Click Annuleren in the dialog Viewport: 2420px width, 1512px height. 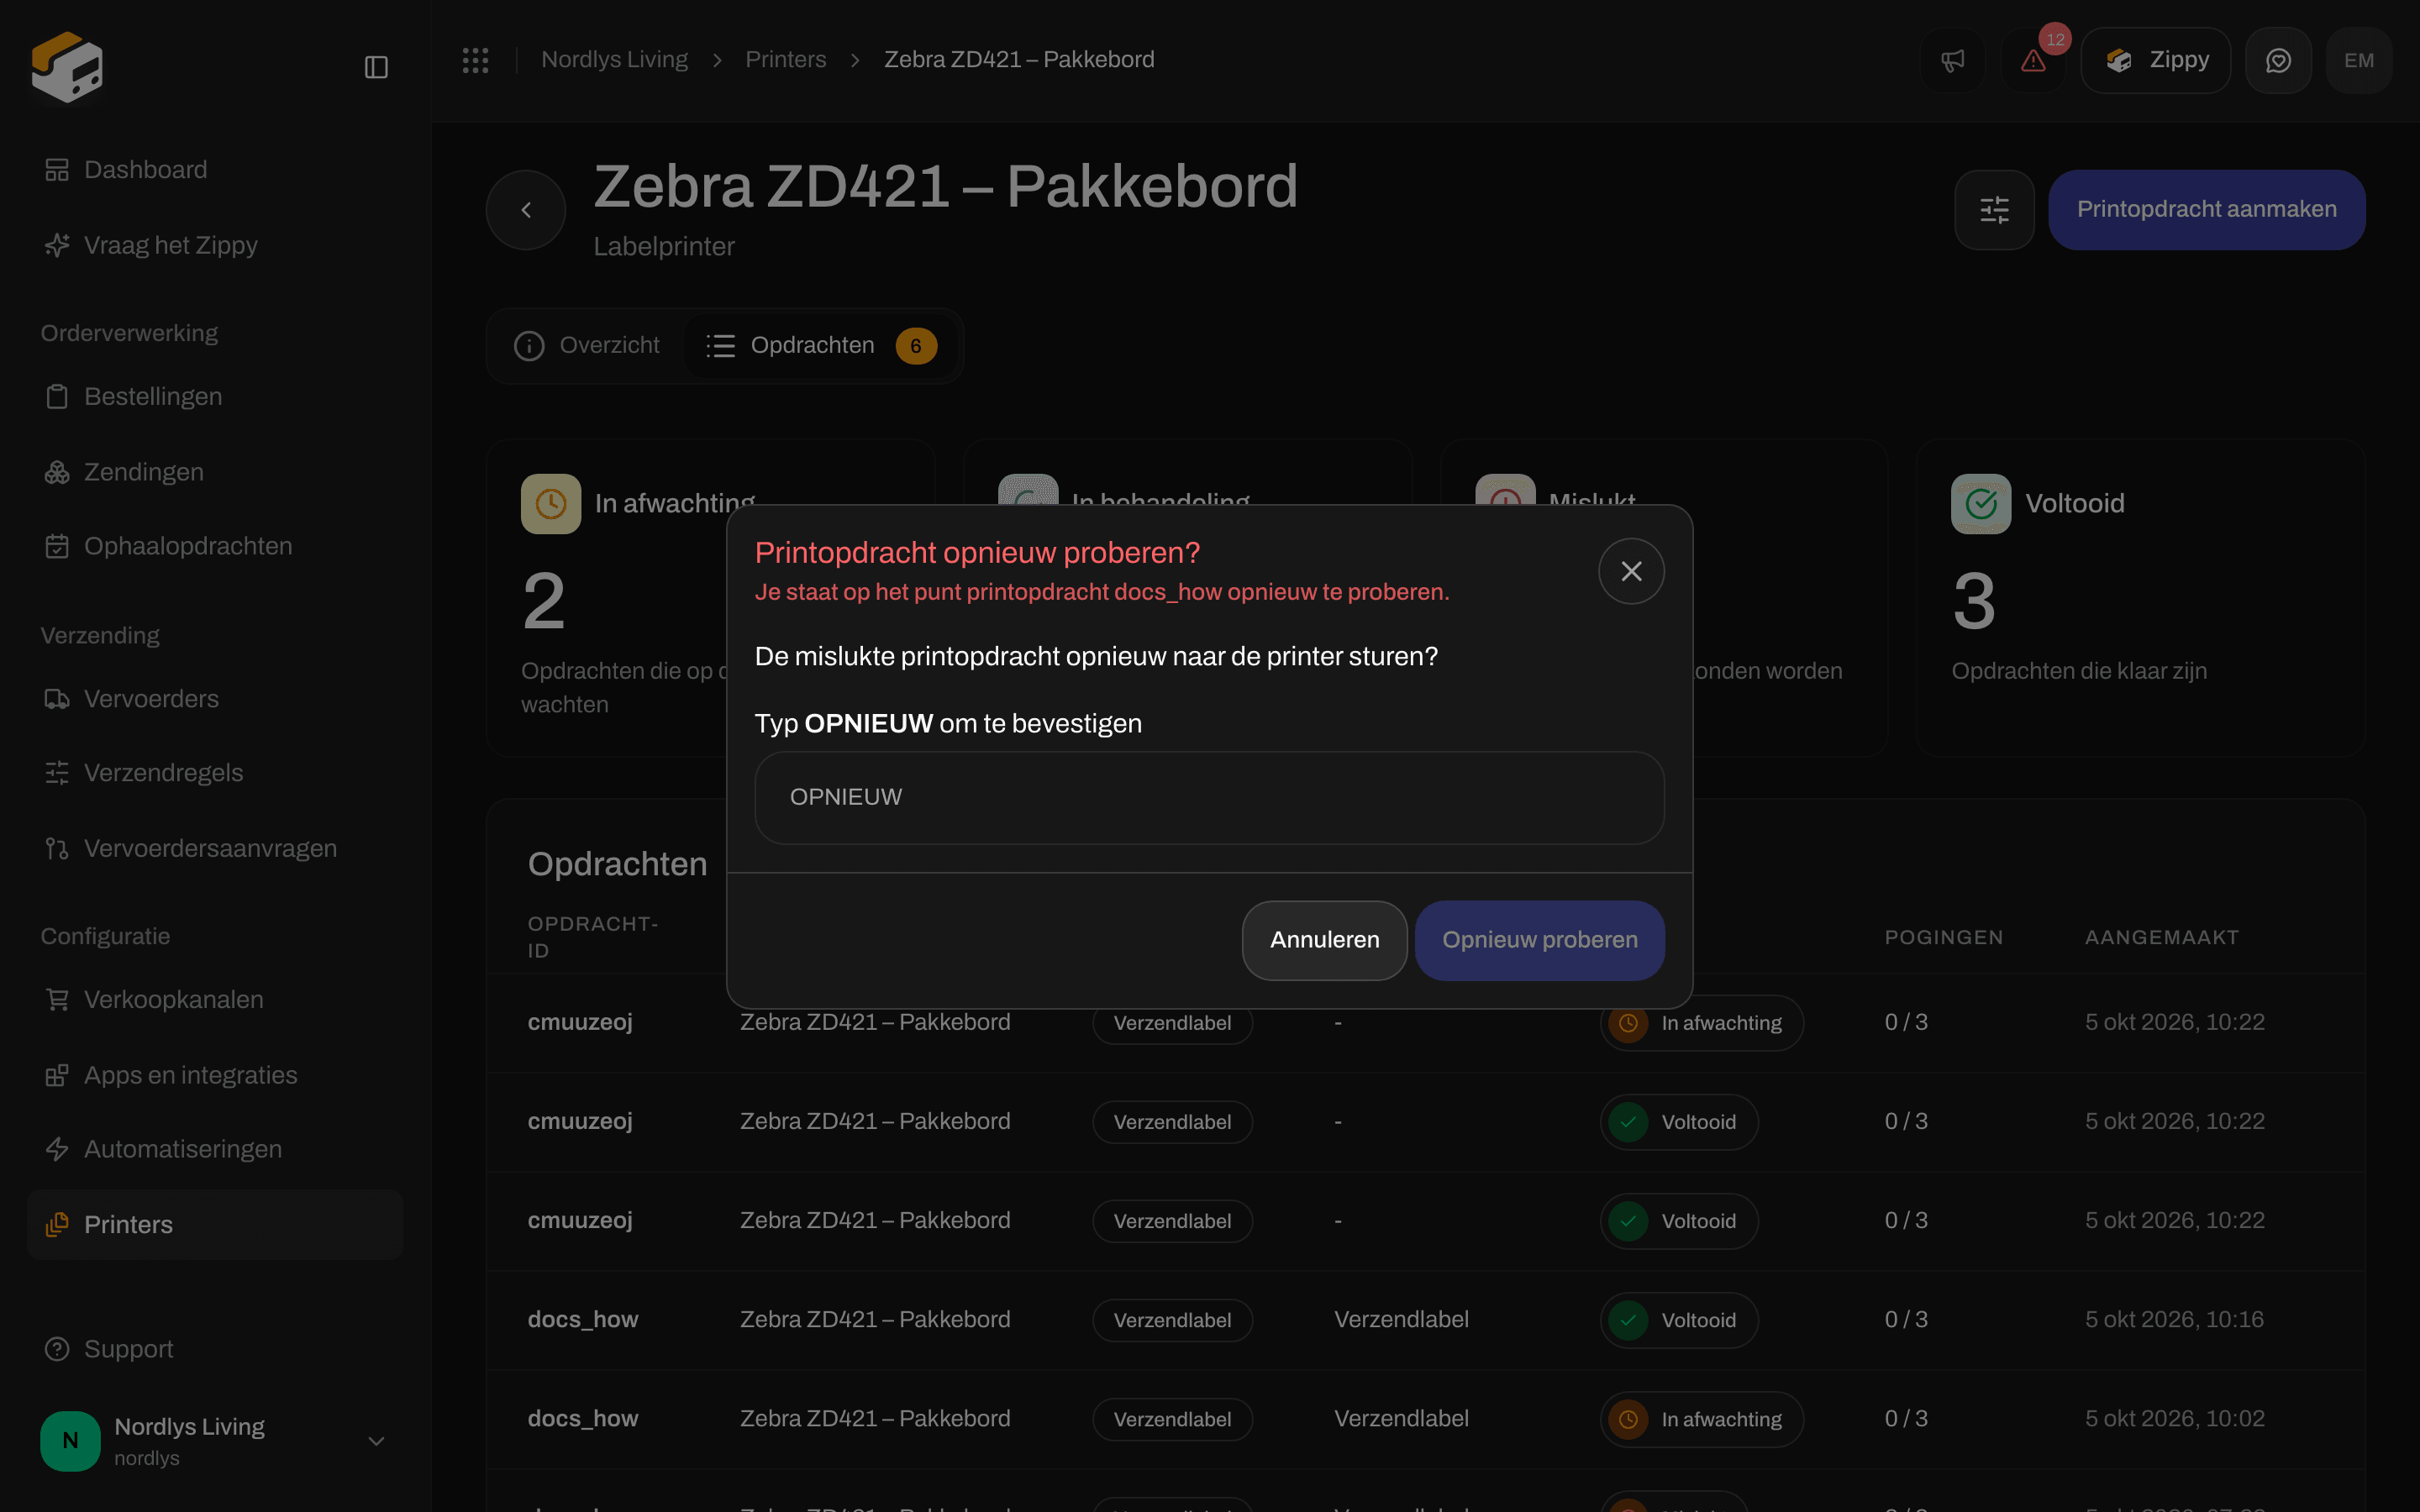[1324, 940]
